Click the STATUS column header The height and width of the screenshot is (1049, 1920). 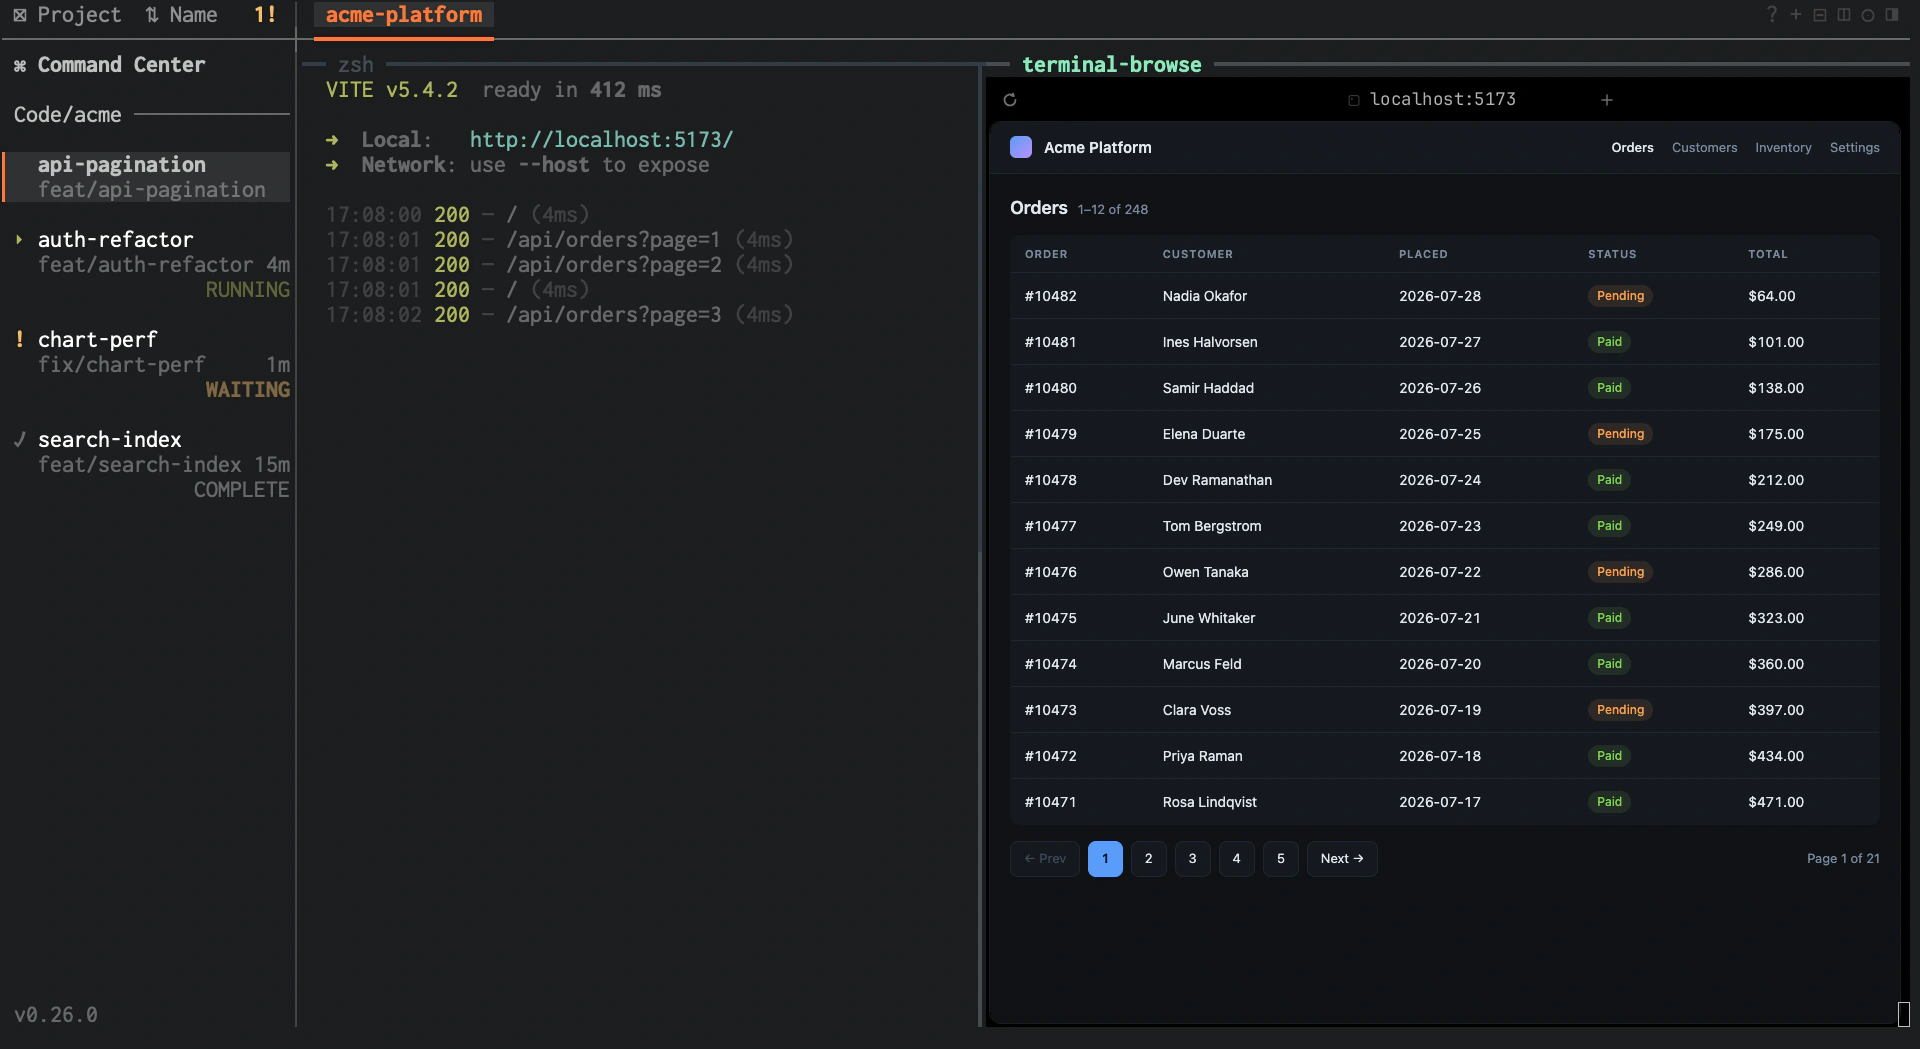[x=1612, y=254]
